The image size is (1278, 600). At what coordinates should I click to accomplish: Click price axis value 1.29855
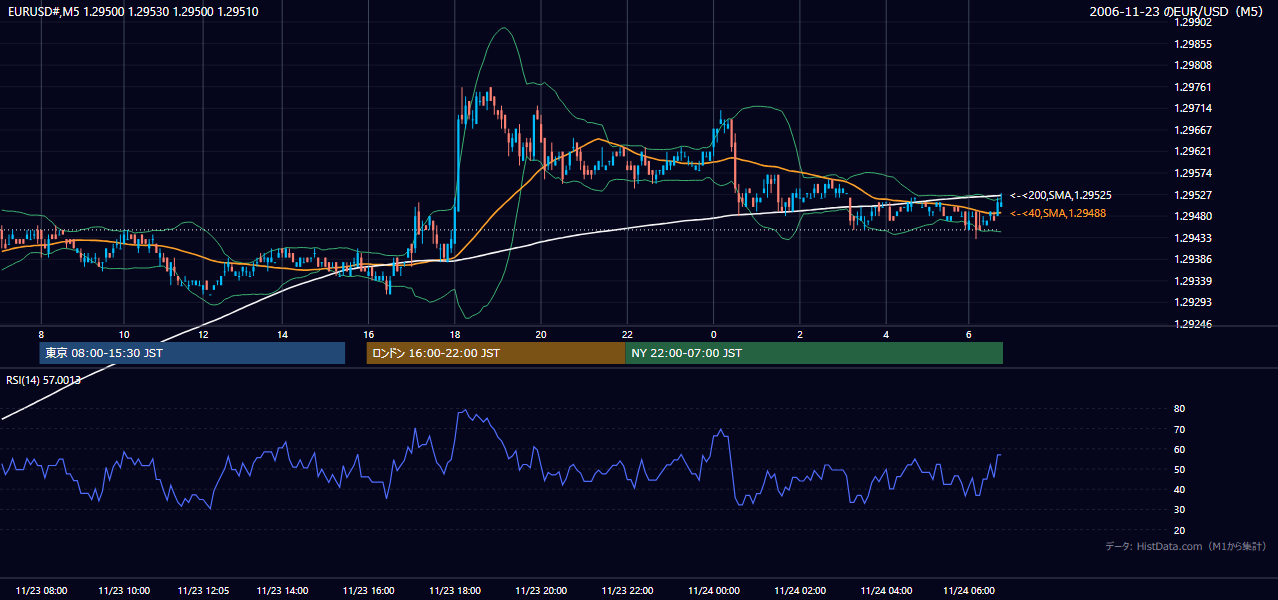pos(1193,45)
